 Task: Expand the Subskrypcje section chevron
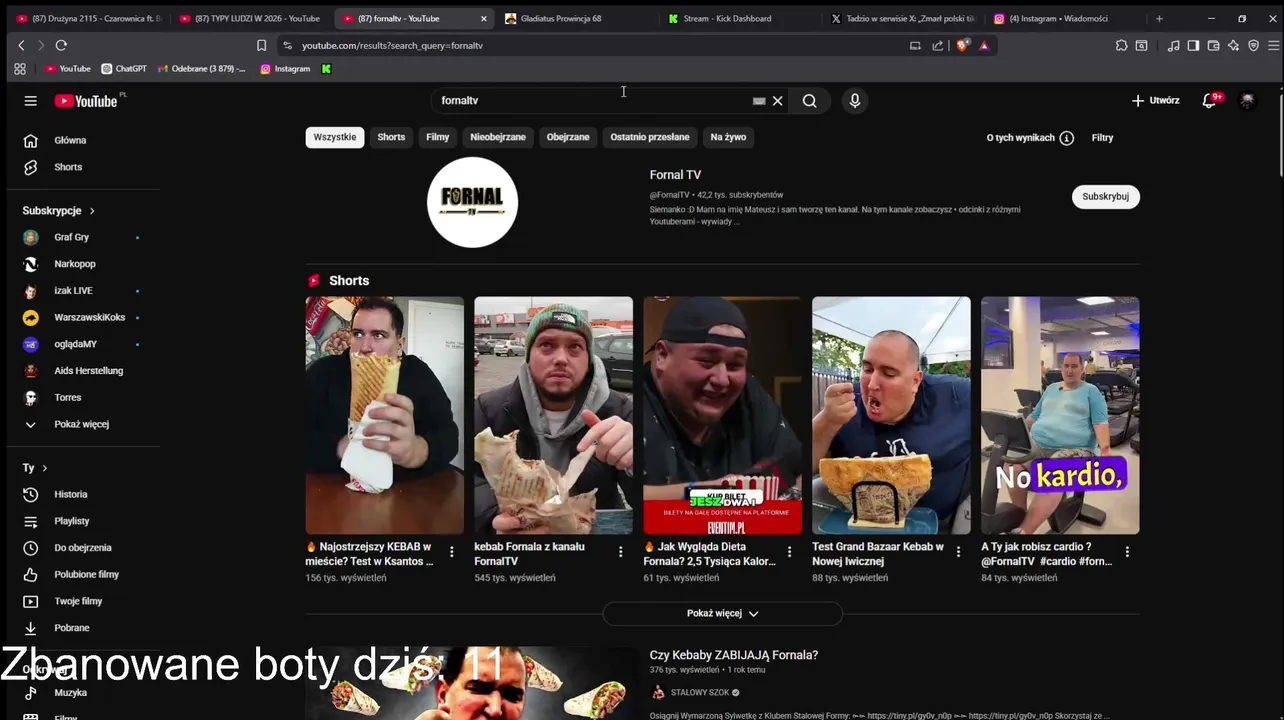[x=92, y=211]
